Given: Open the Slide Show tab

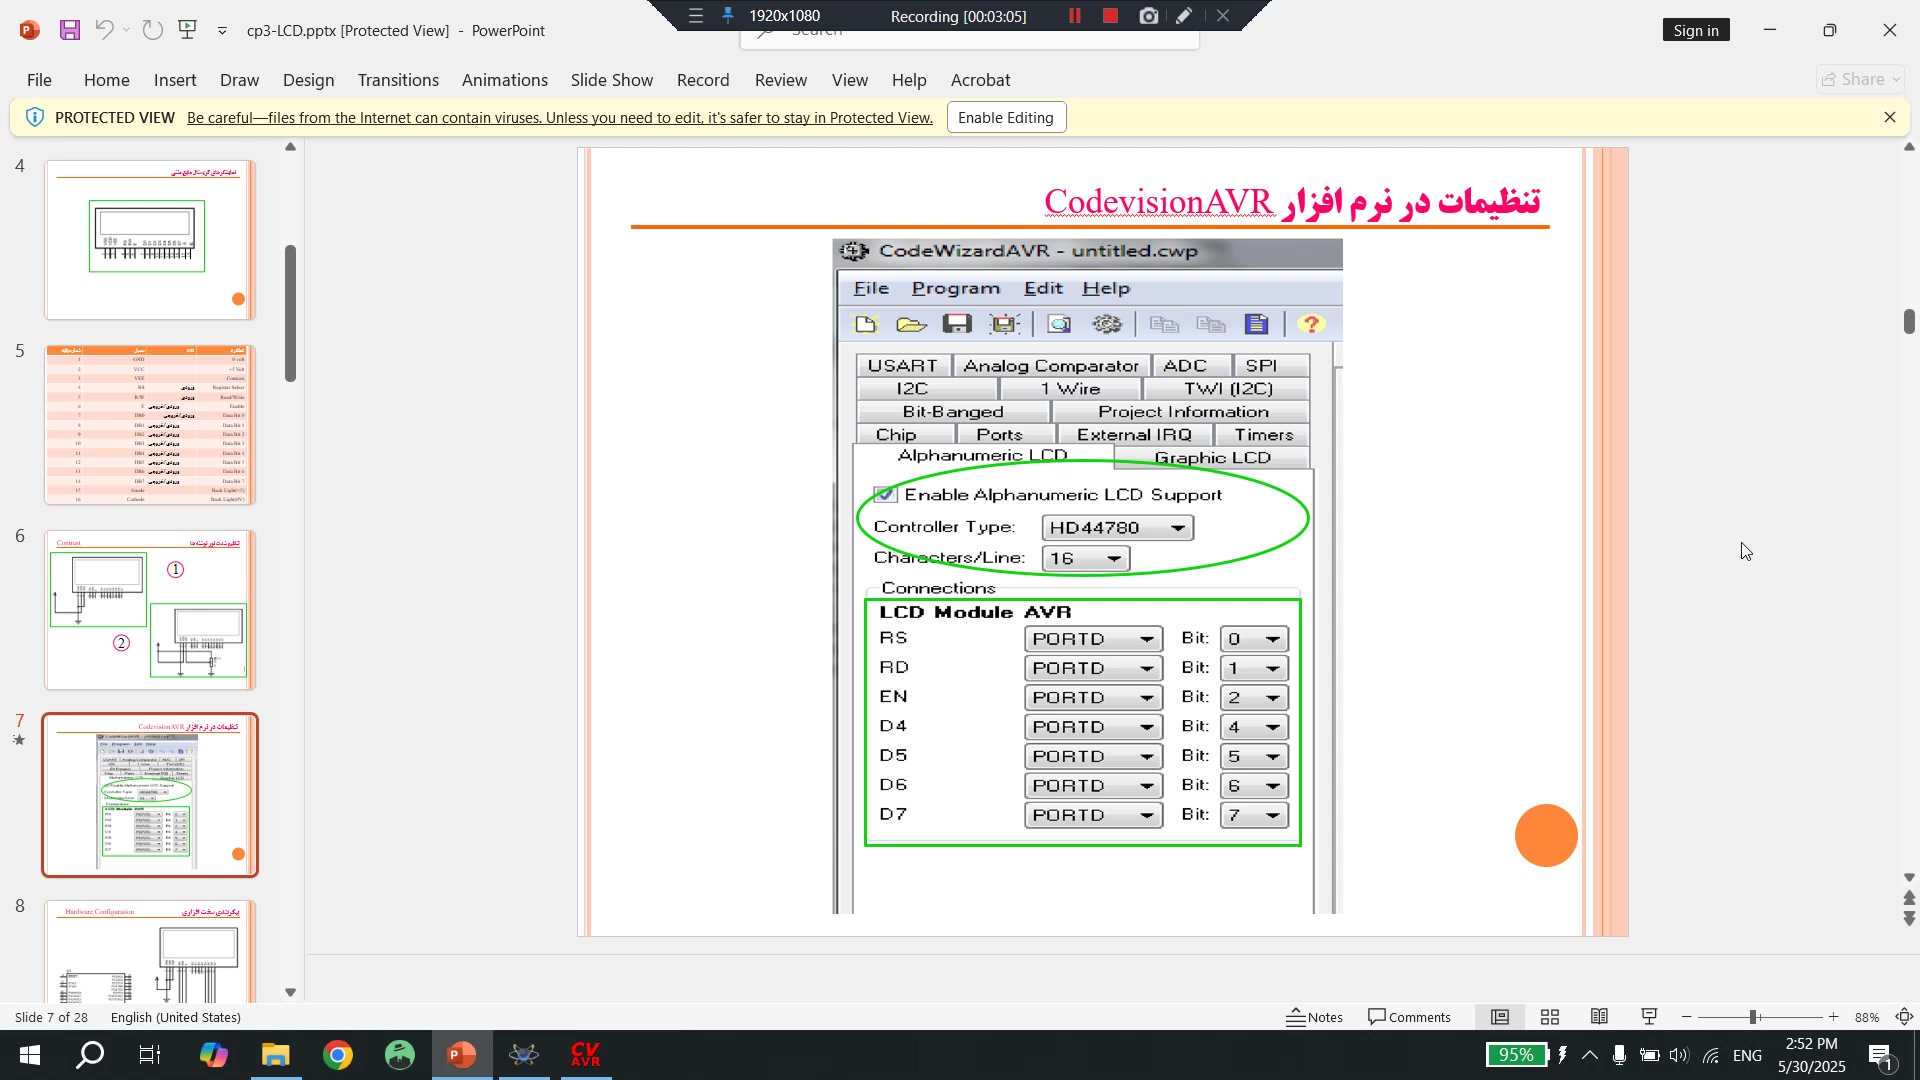Looking at the screenshot, I should (611, 80).
